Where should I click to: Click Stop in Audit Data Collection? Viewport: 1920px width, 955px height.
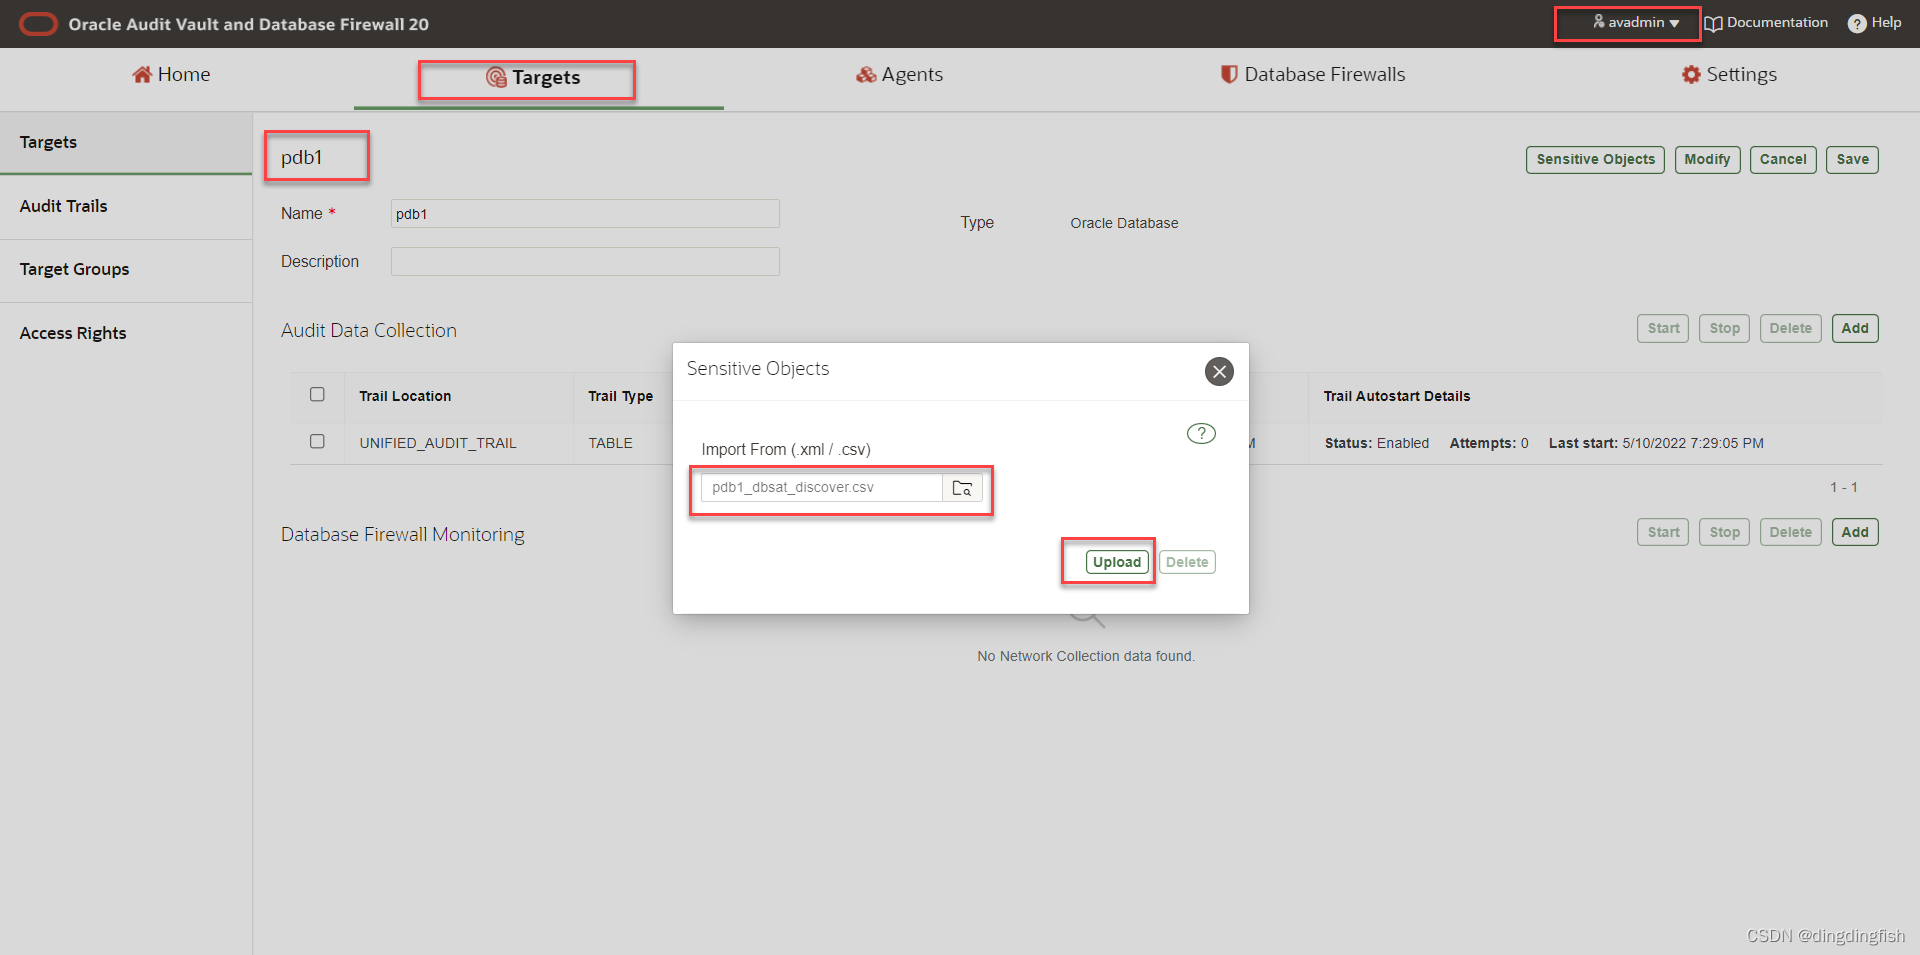tap(1724, 329)
